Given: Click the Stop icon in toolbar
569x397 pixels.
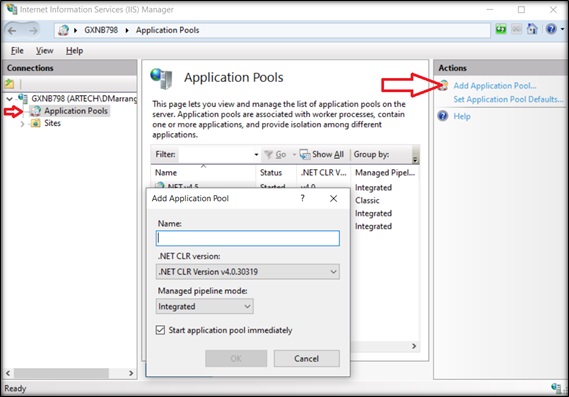Looking at the screenshot, I should coord(516,29).
